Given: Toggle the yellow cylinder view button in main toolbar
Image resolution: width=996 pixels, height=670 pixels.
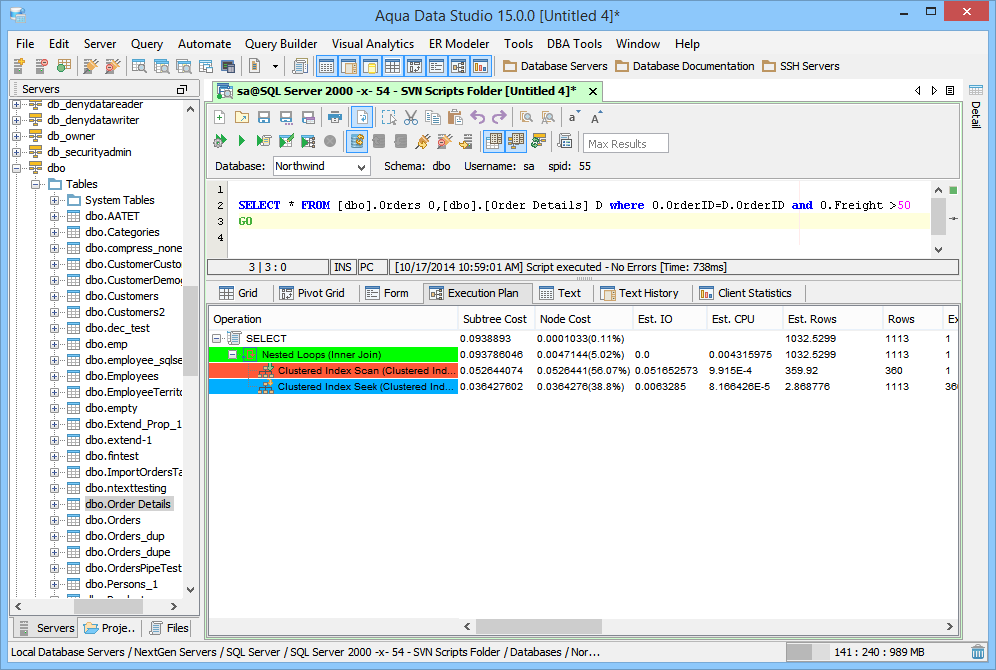Looking at the screenshot, I should [370, 66].
